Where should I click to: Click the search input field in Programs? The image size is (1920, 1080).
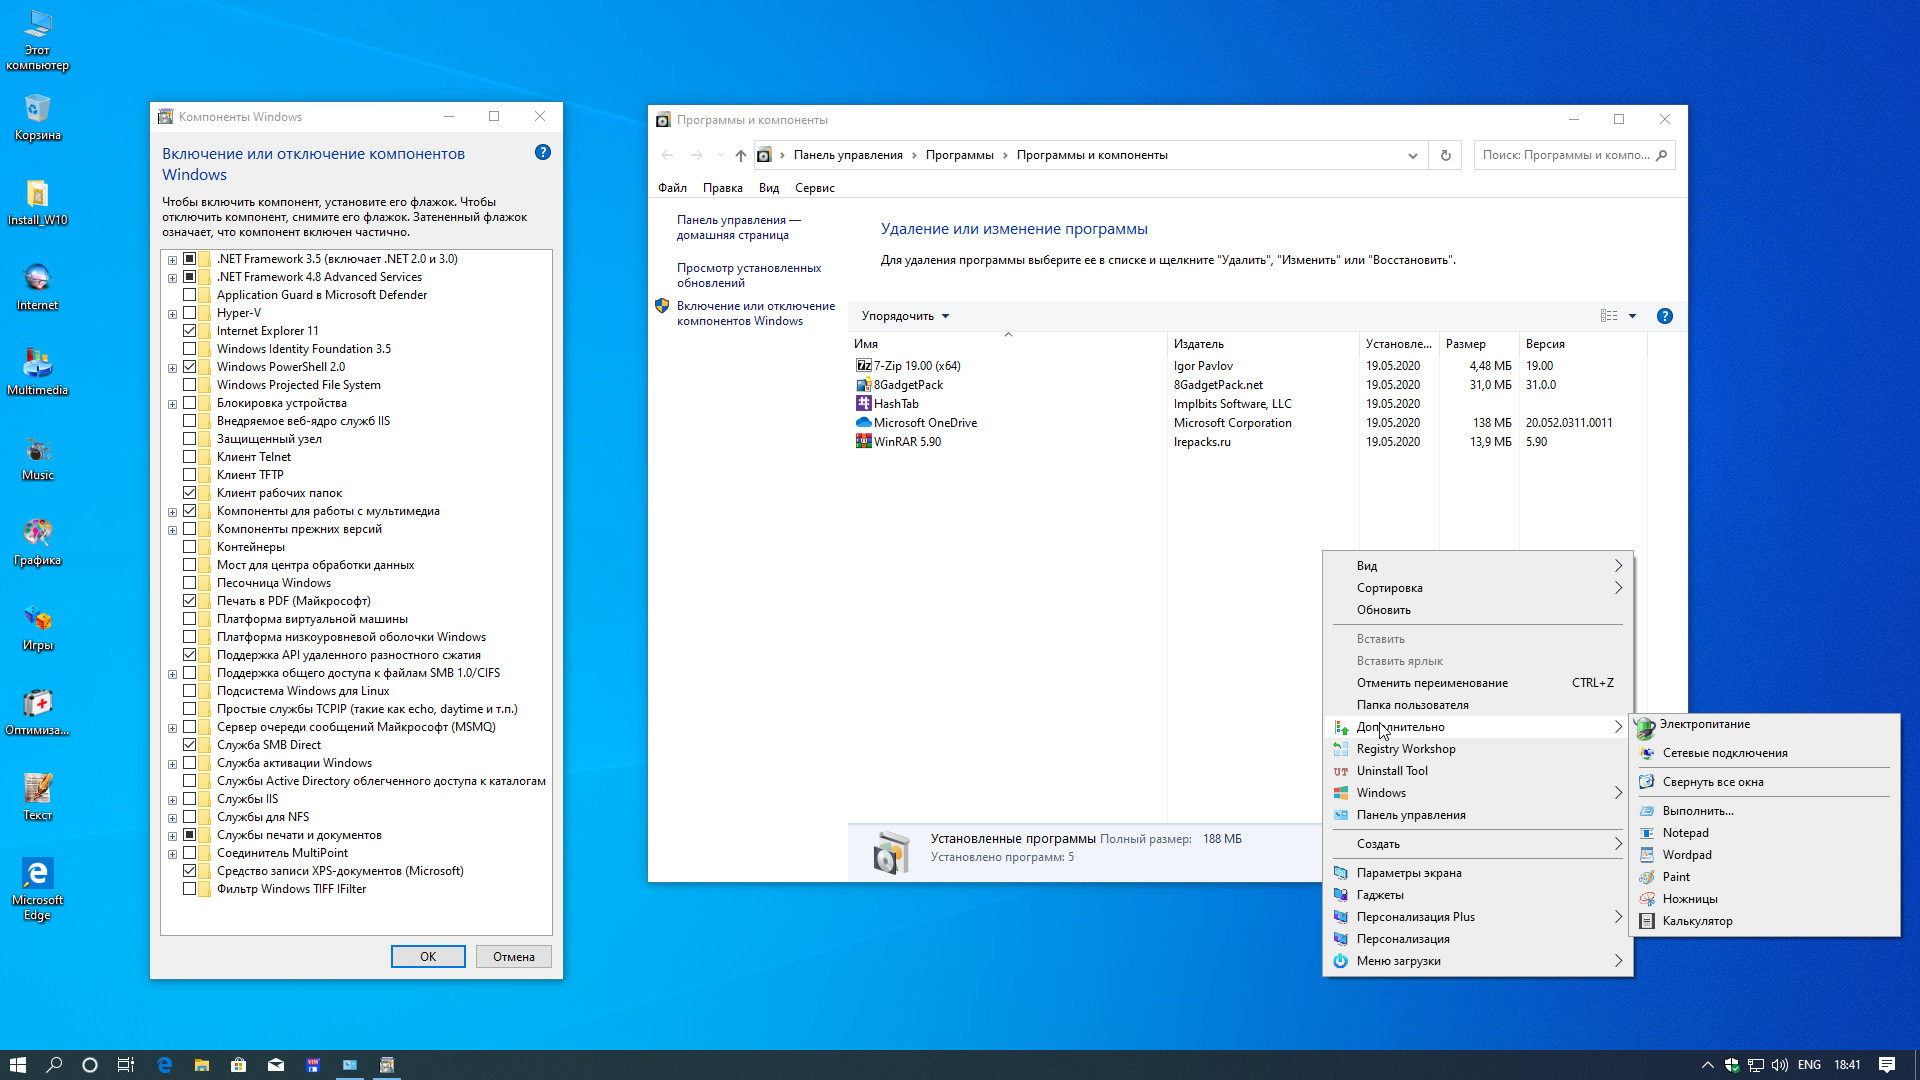[x=1569, y=154]
